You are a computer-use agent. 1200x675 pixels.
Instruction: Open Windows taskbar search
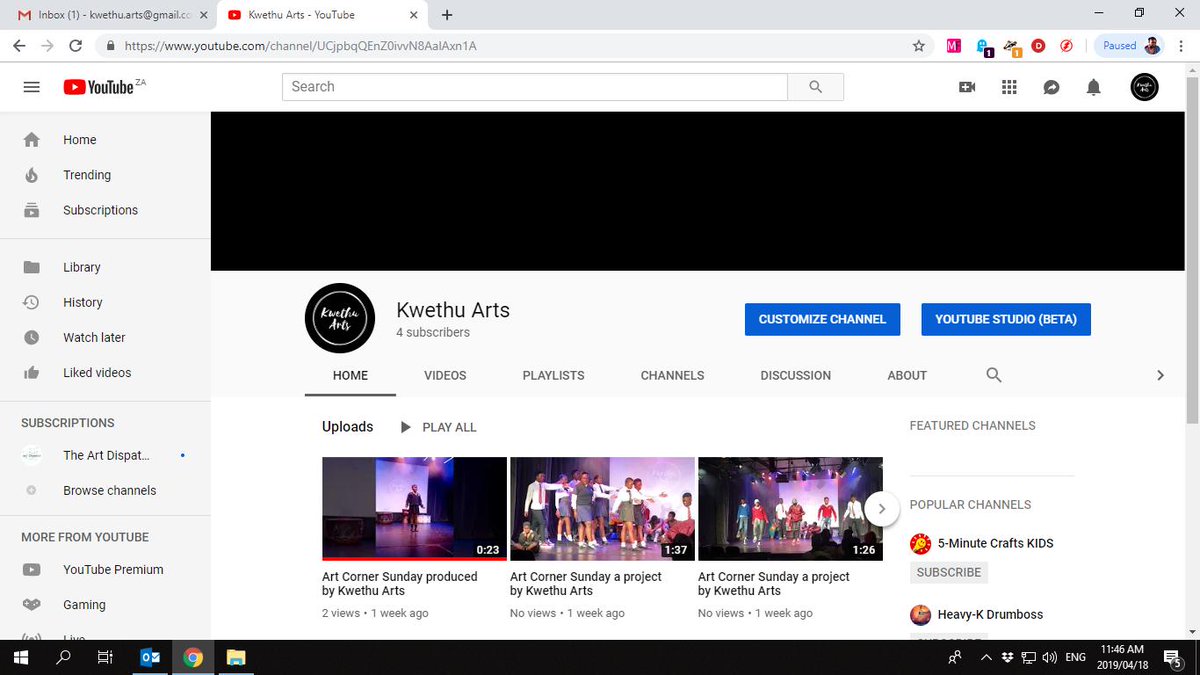click(63, 657)
